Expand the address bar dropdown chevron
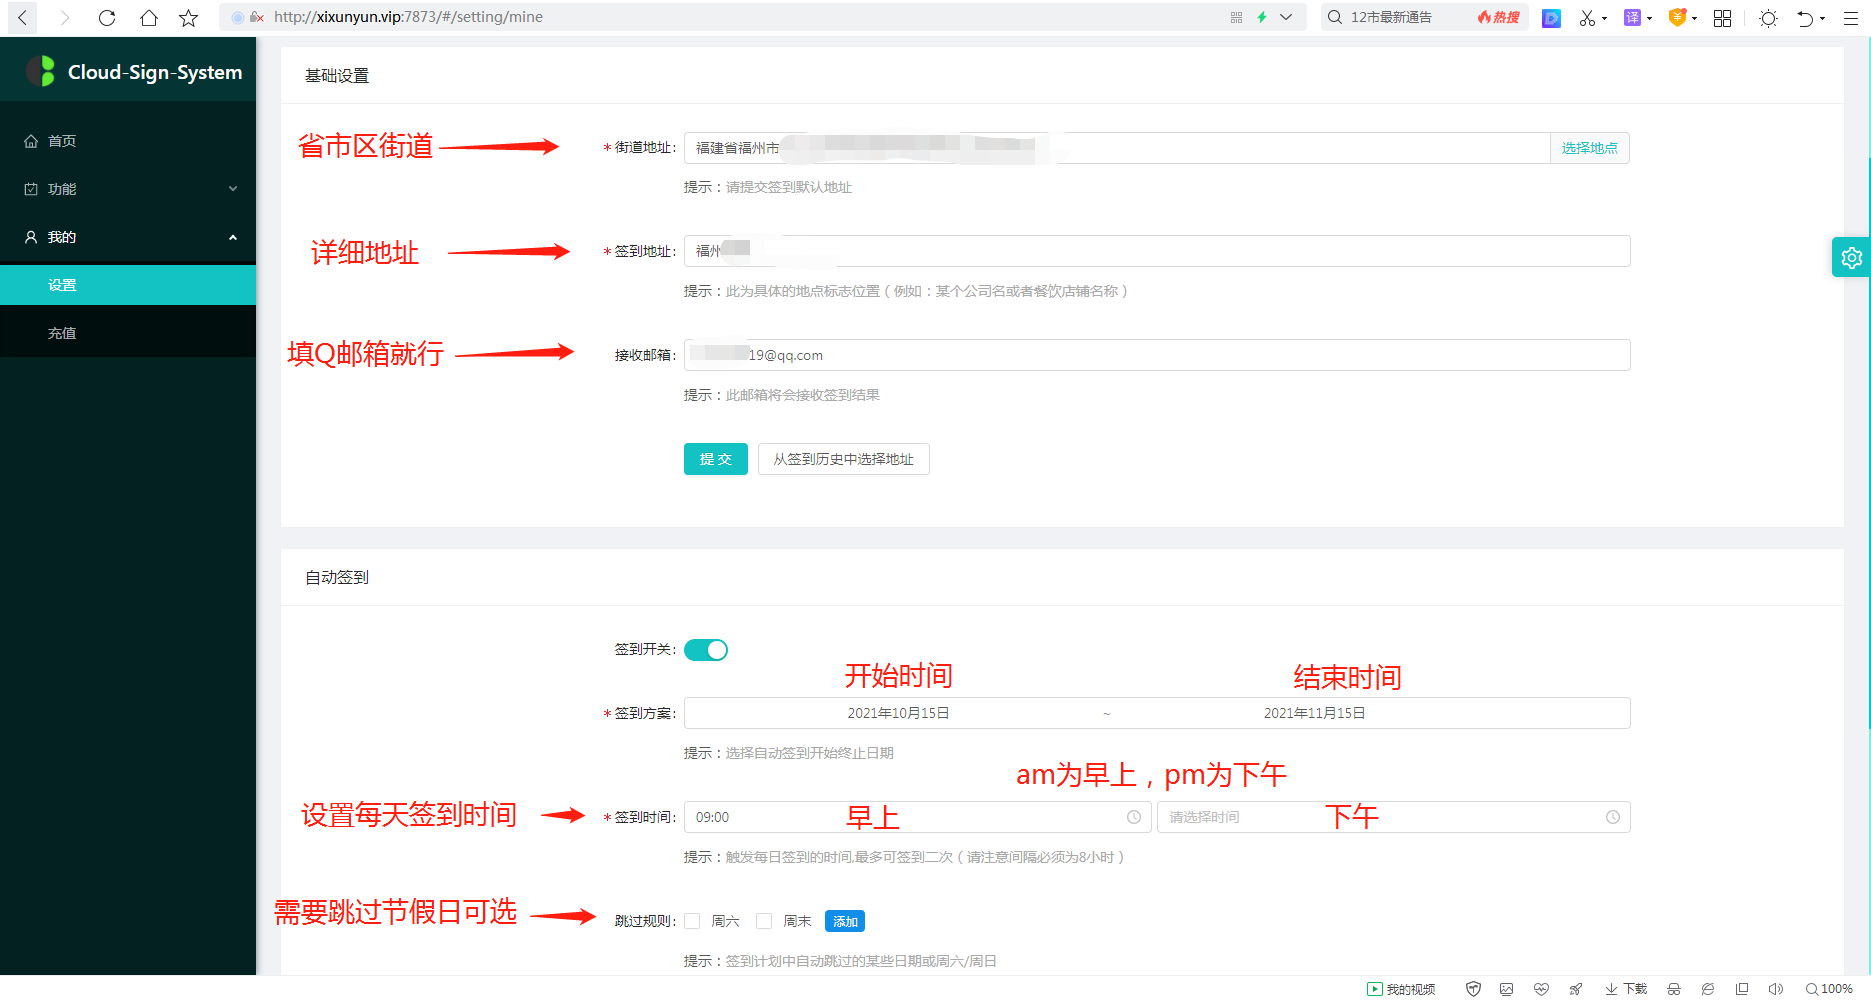 point(1286,17)
